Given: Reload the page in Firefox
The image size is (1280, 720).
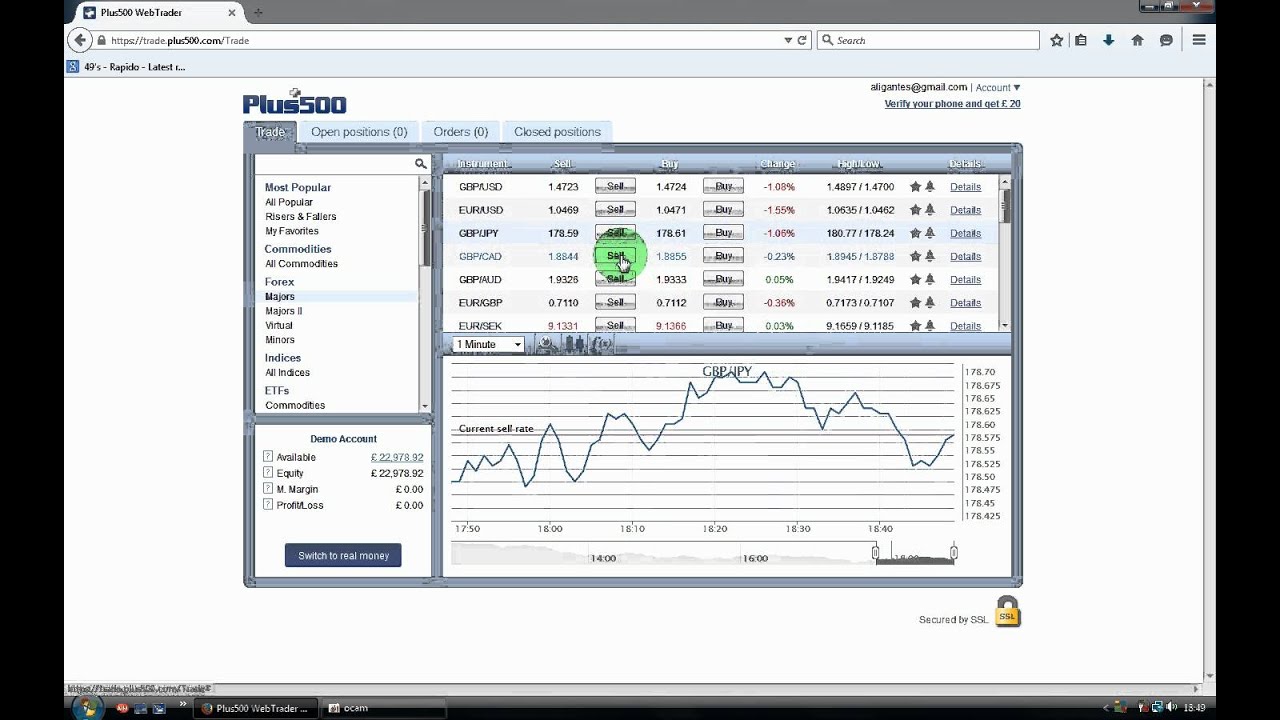Looking at the screenshot, I should point(802,40).
